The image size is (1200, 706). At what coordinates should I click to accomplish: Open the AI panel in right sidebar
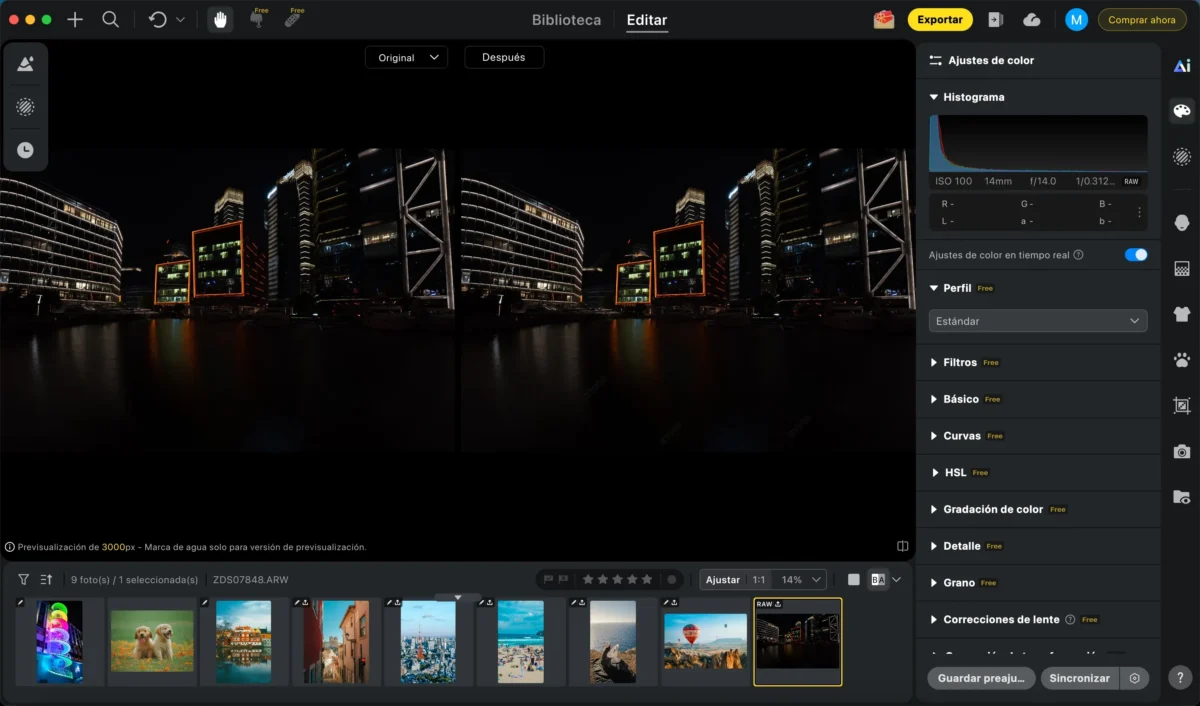coord(1182,66)
